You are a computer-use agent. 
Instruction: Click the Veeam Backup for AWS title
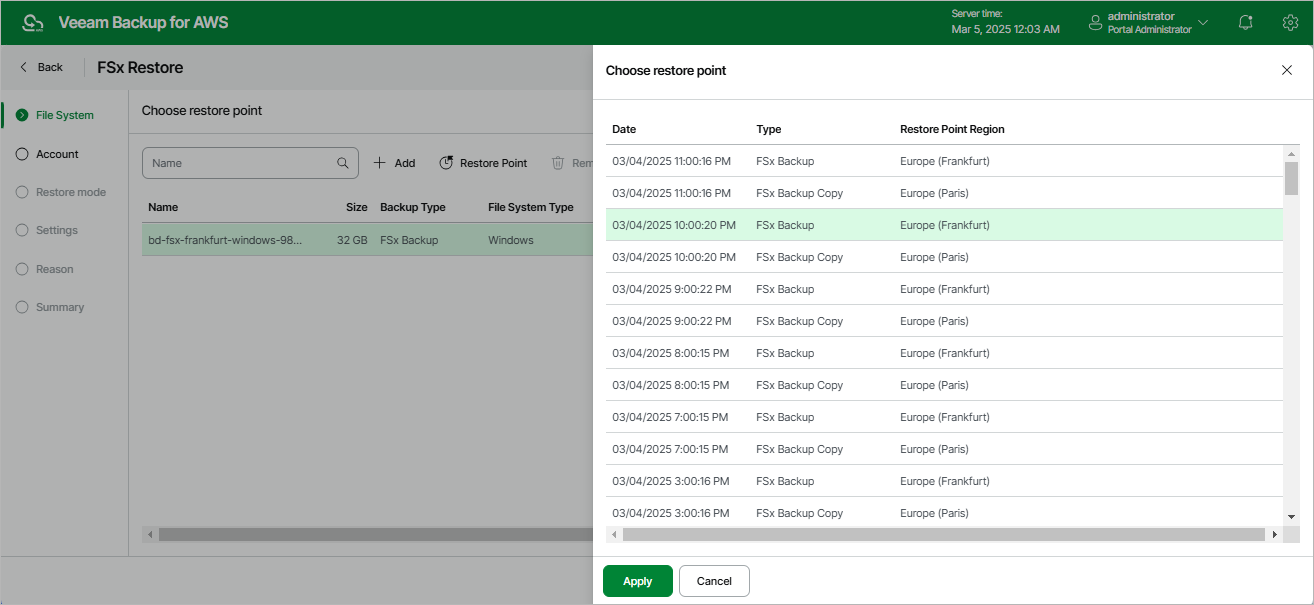pos(143,22)
